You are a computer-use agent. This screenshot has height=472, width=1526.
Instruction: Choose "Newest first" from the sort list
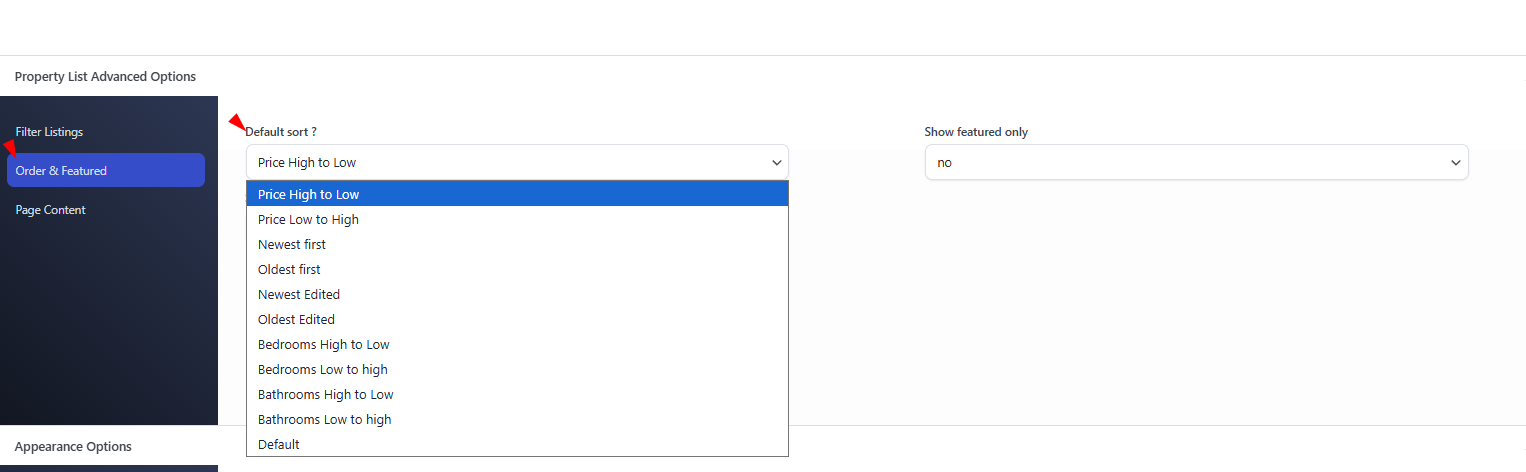[x=292, y=245]
